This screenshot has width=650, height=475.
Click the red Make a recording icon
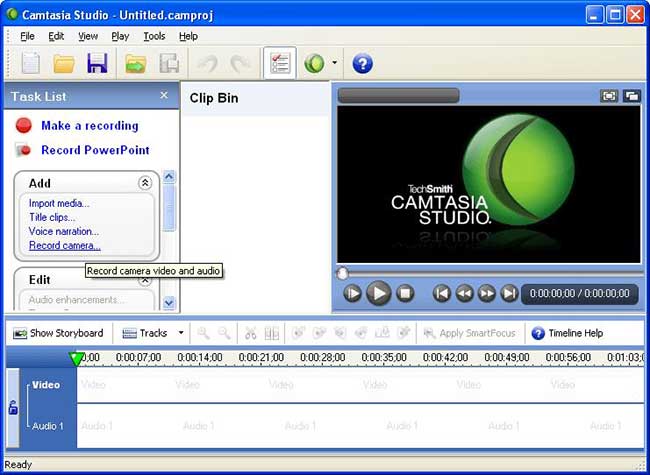coord(24,126)
